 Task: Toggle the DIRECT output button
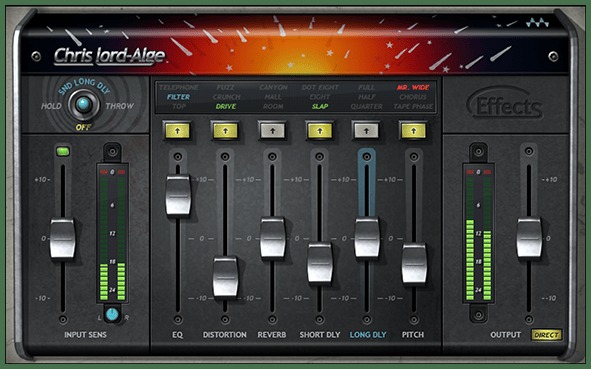547,335
